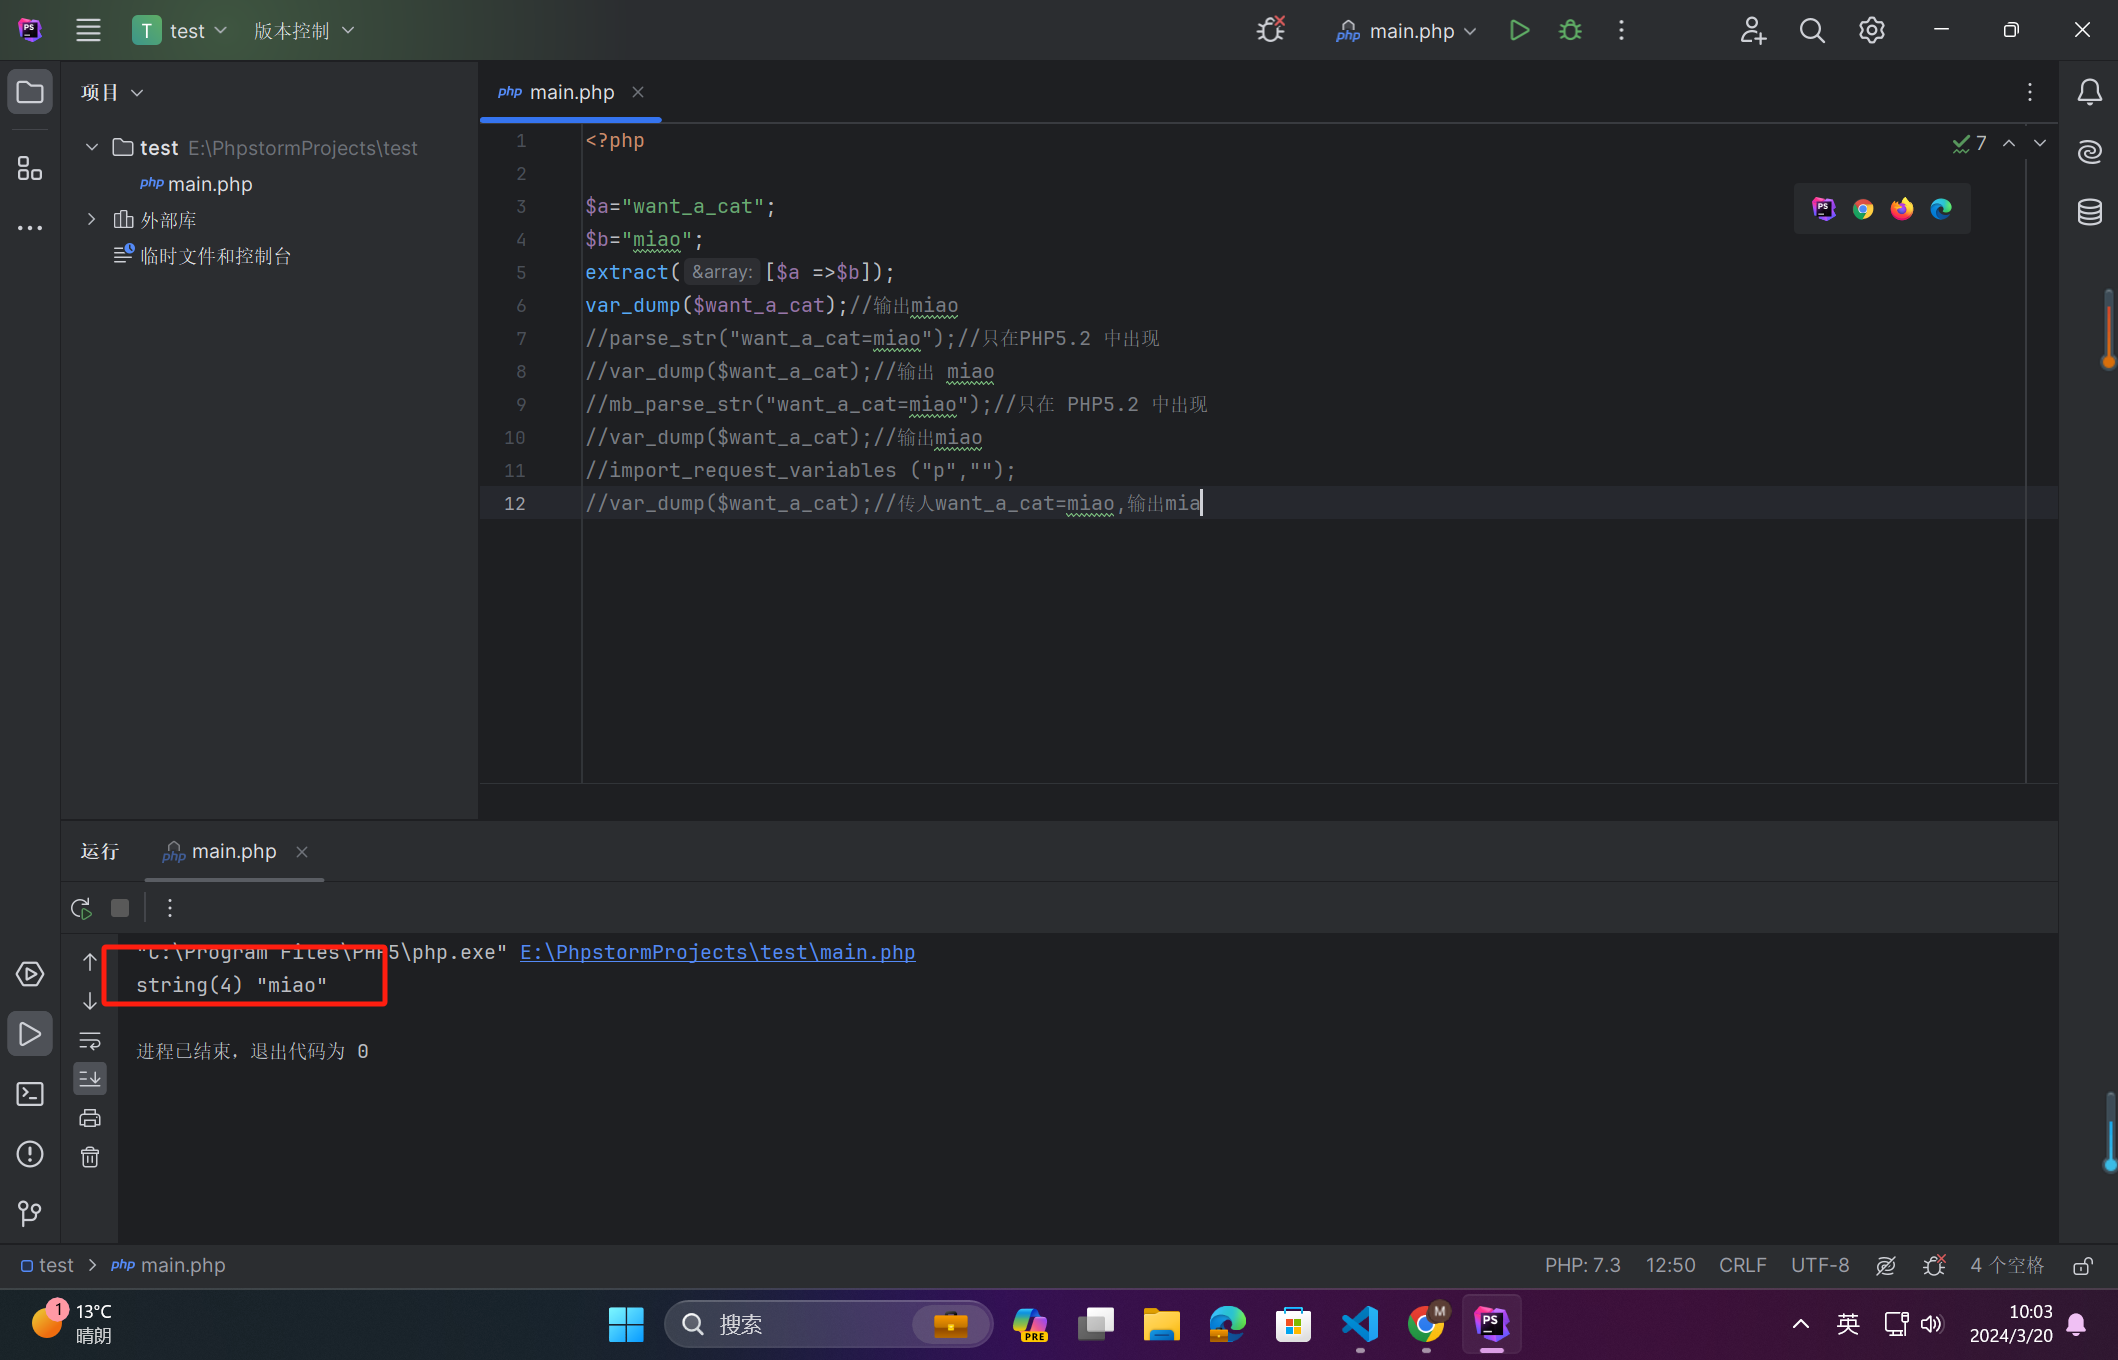Toggle soft-wrap in the run console
This screenshot has width=2118, height=1360.
90,1040
